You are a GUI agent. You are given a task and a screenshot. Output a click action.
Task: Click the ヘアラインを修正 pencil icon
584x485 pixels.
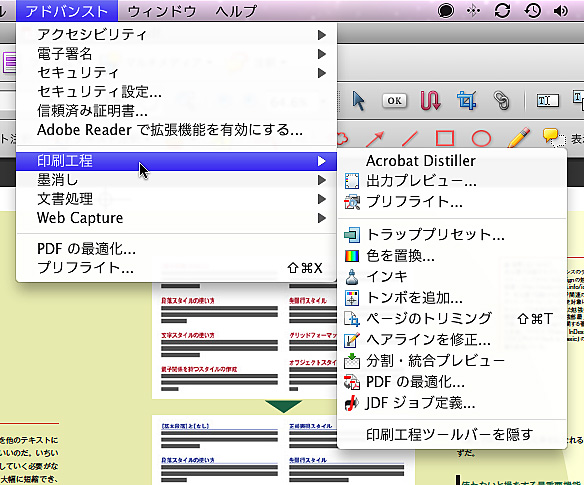[352, 340]
